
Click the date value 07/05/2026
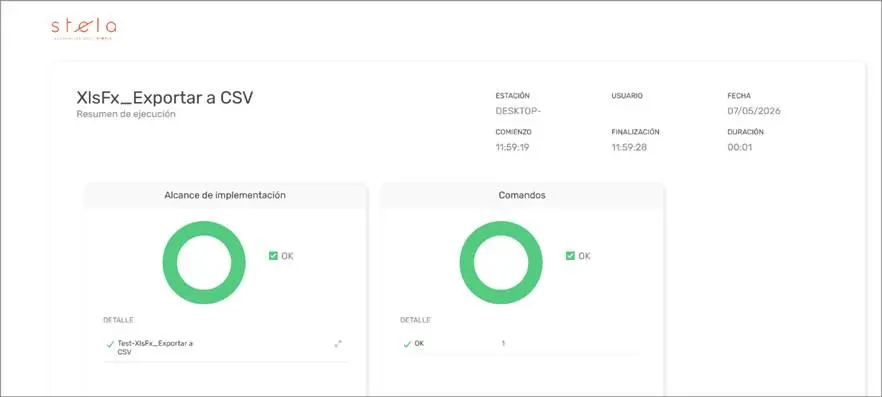click(x=754, y=111)
